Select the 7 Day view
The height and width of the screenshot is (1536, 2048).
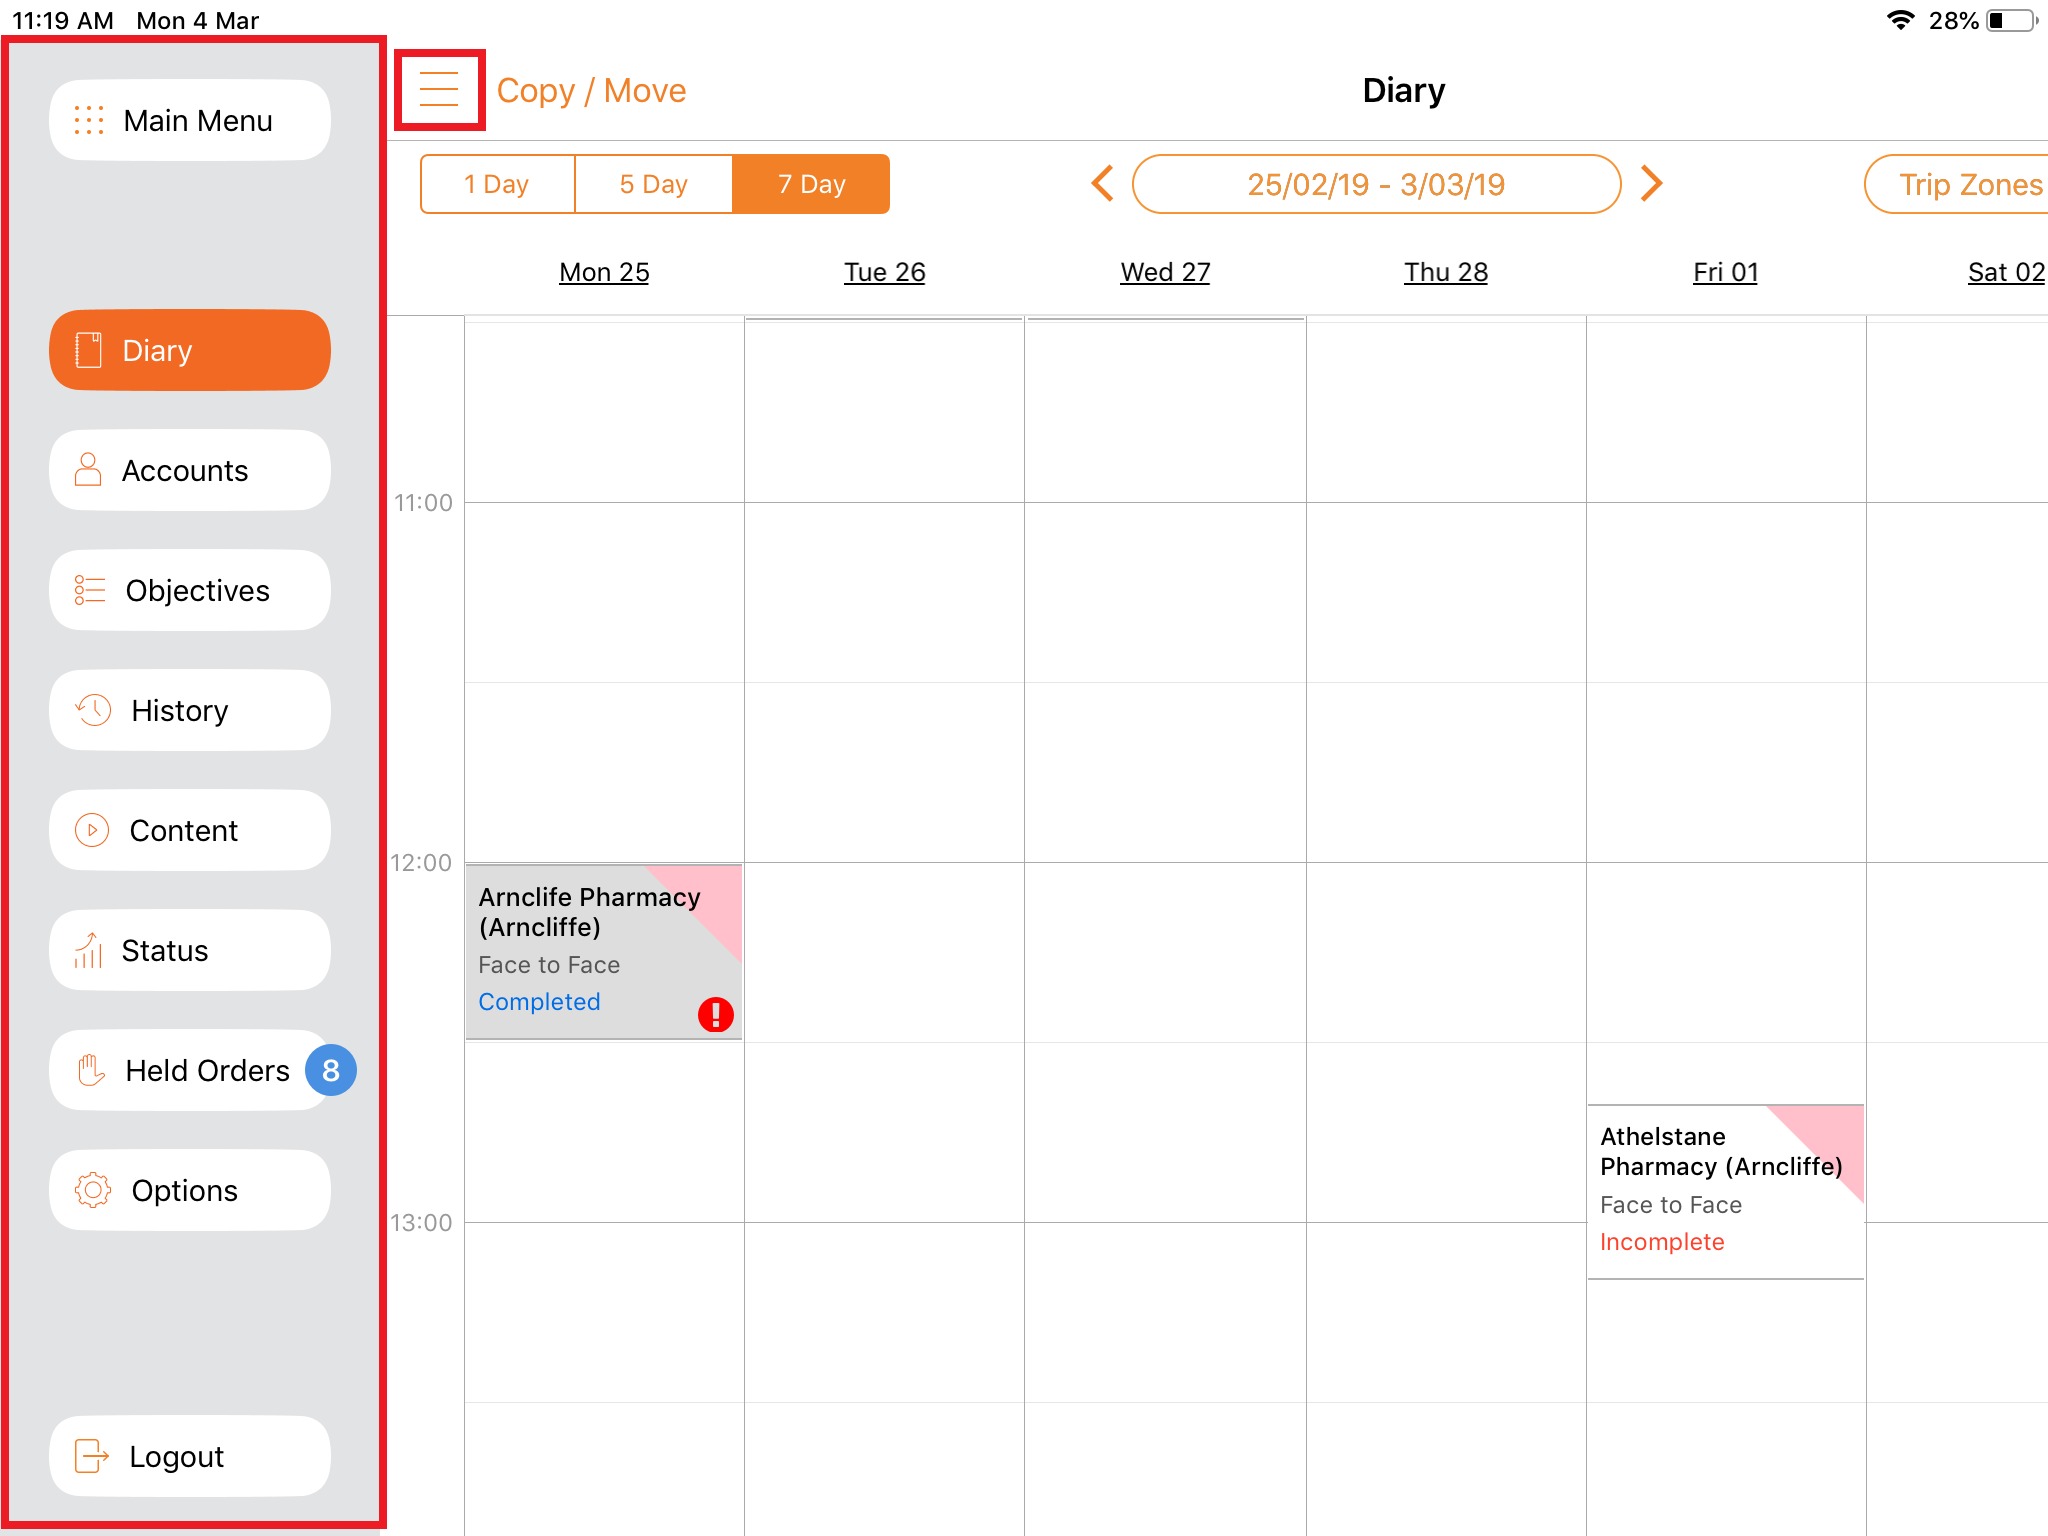coord(811,184)
